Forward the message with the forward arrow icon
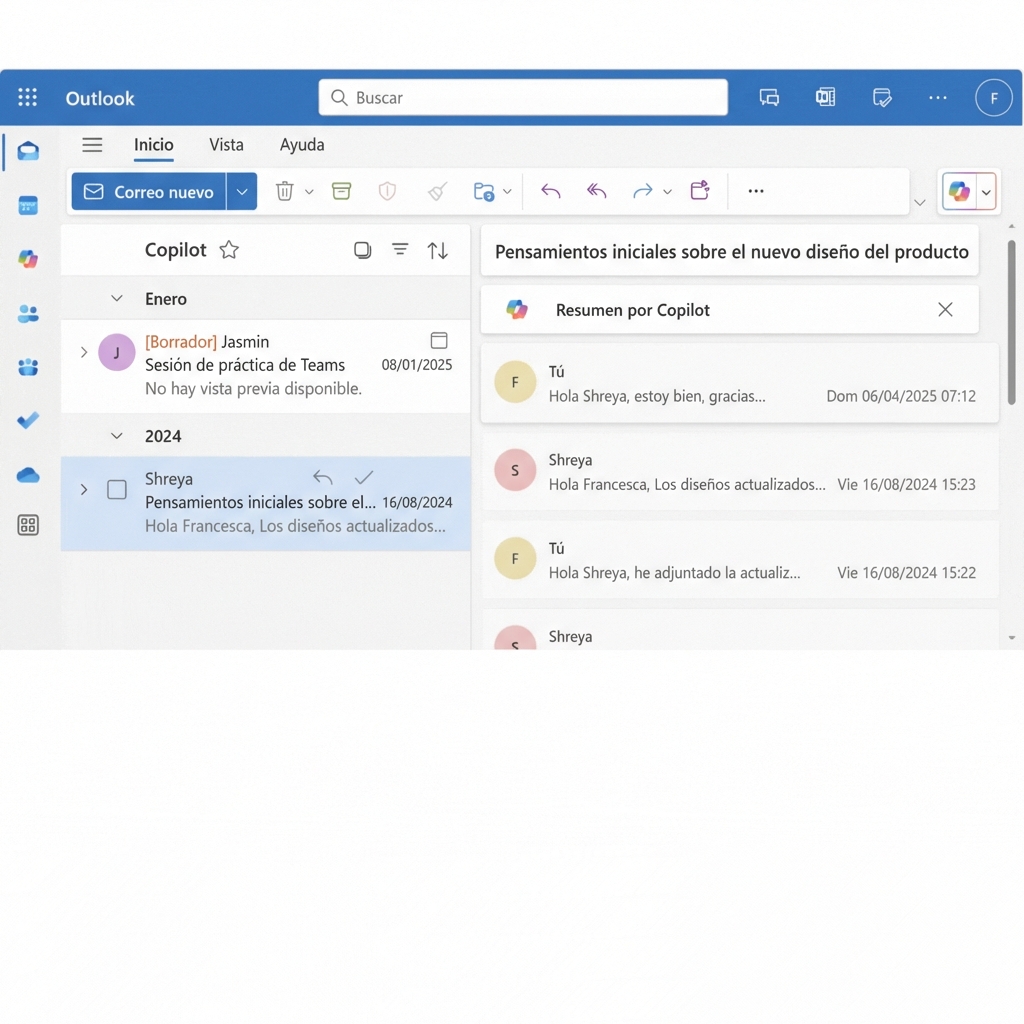This screenshot has width=1024, height=1024. (645, 191)
